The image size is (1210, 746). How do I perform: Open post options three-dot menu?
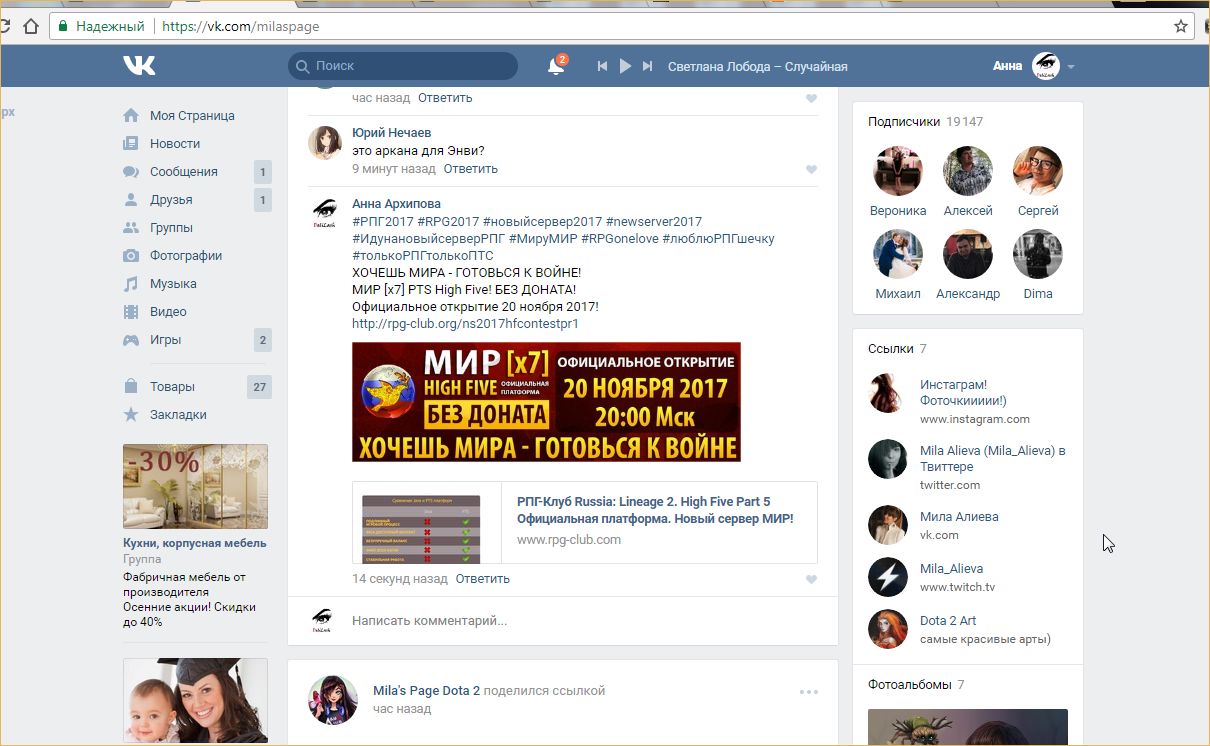point(808,692)
